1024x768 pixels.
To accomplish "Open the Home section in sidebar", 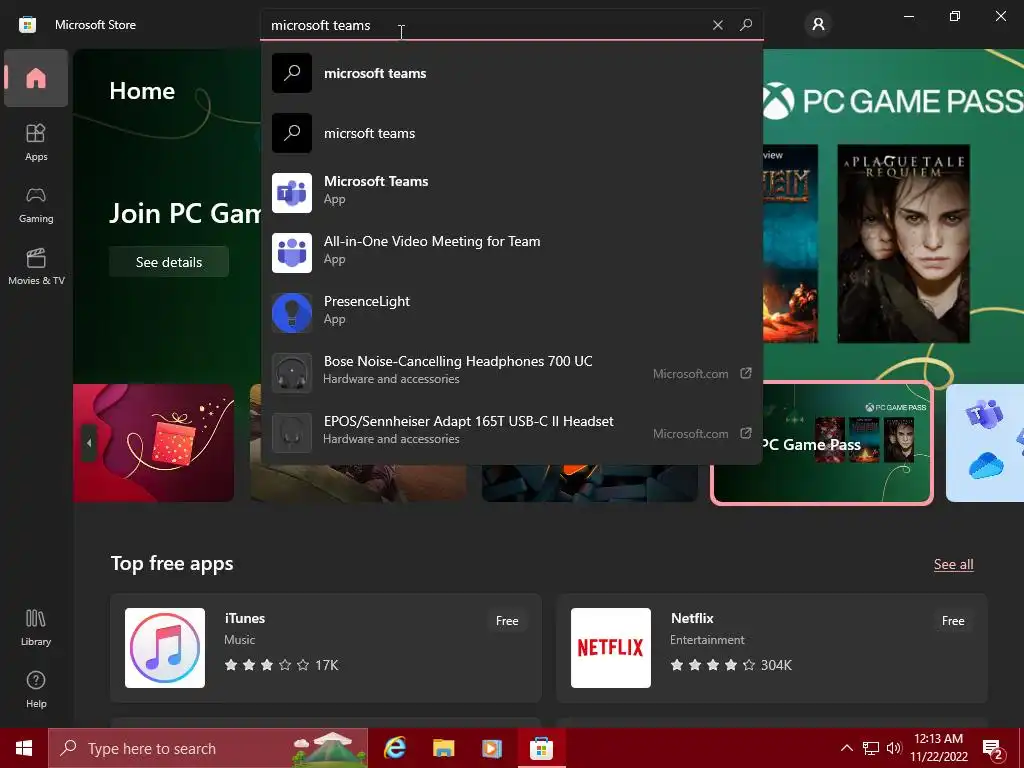I will pyautogui.click(x=36, y=78).
